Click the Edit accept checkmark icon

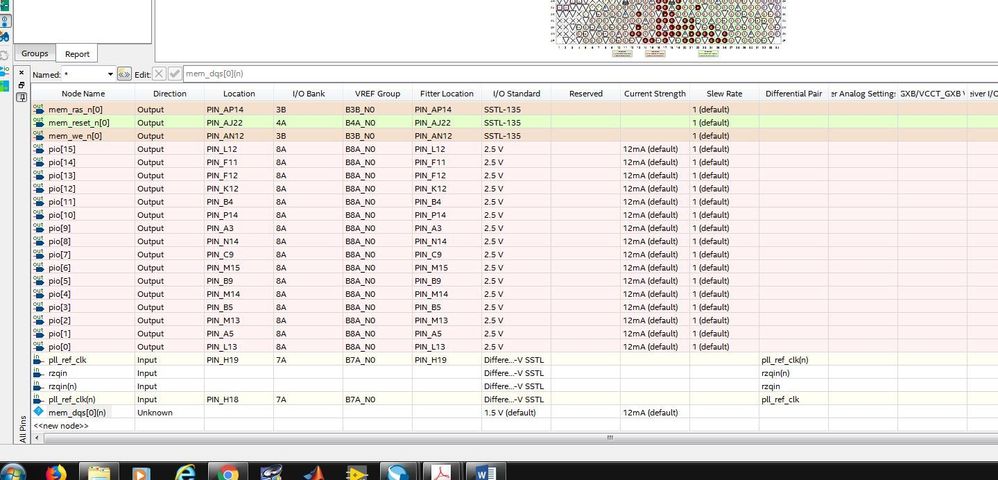tap(174, 74)
